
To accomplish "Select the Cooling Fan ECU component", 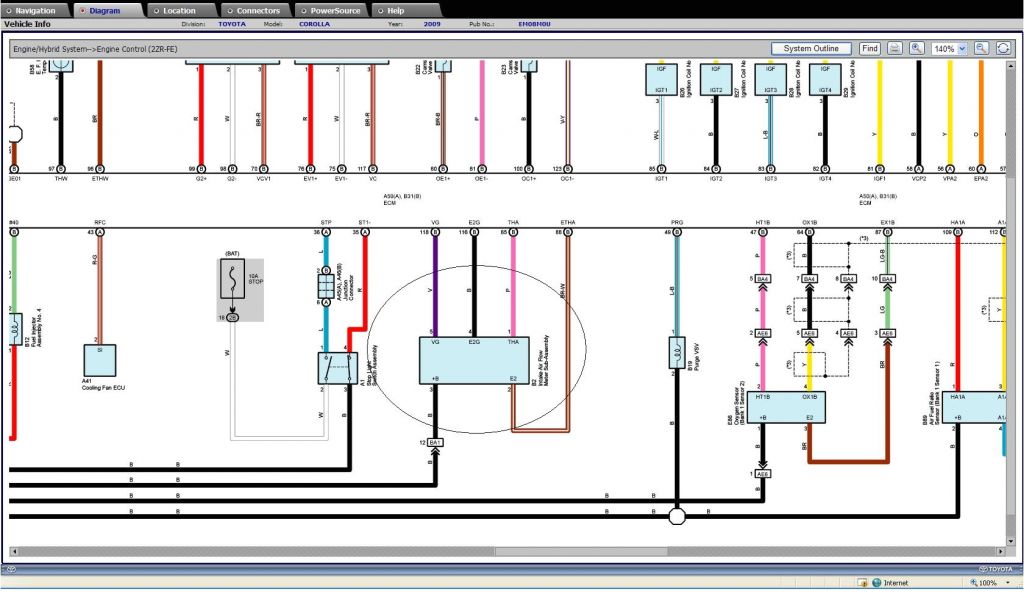I will (x=99, y=362).
